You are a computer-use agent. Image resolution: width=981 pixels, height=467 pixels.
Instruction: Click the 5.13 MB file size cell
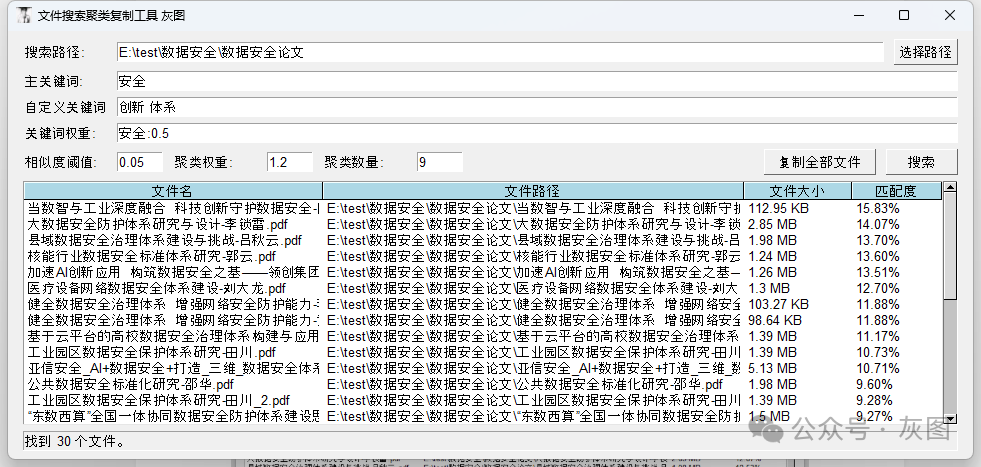(x=773, y=369)
